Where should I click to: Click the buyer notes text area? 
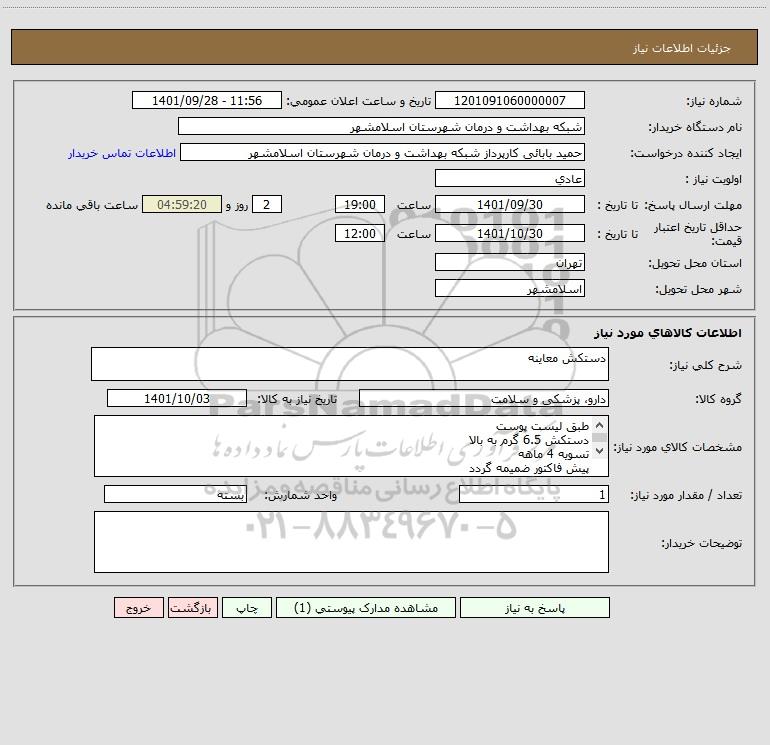[351, 542]
